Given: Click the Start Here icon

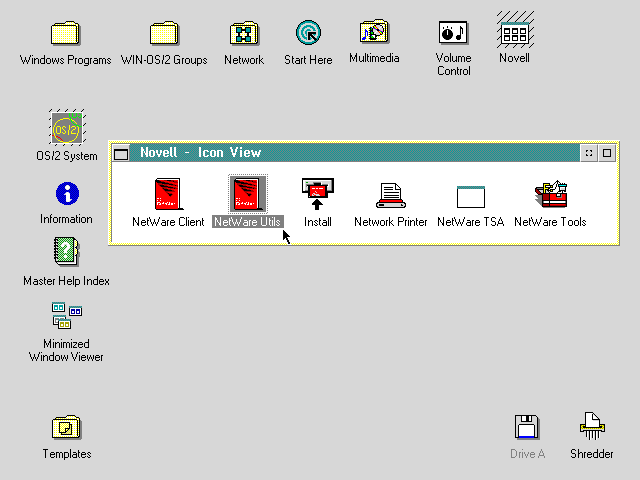Looking at the screenshot, I should point(308,33).
